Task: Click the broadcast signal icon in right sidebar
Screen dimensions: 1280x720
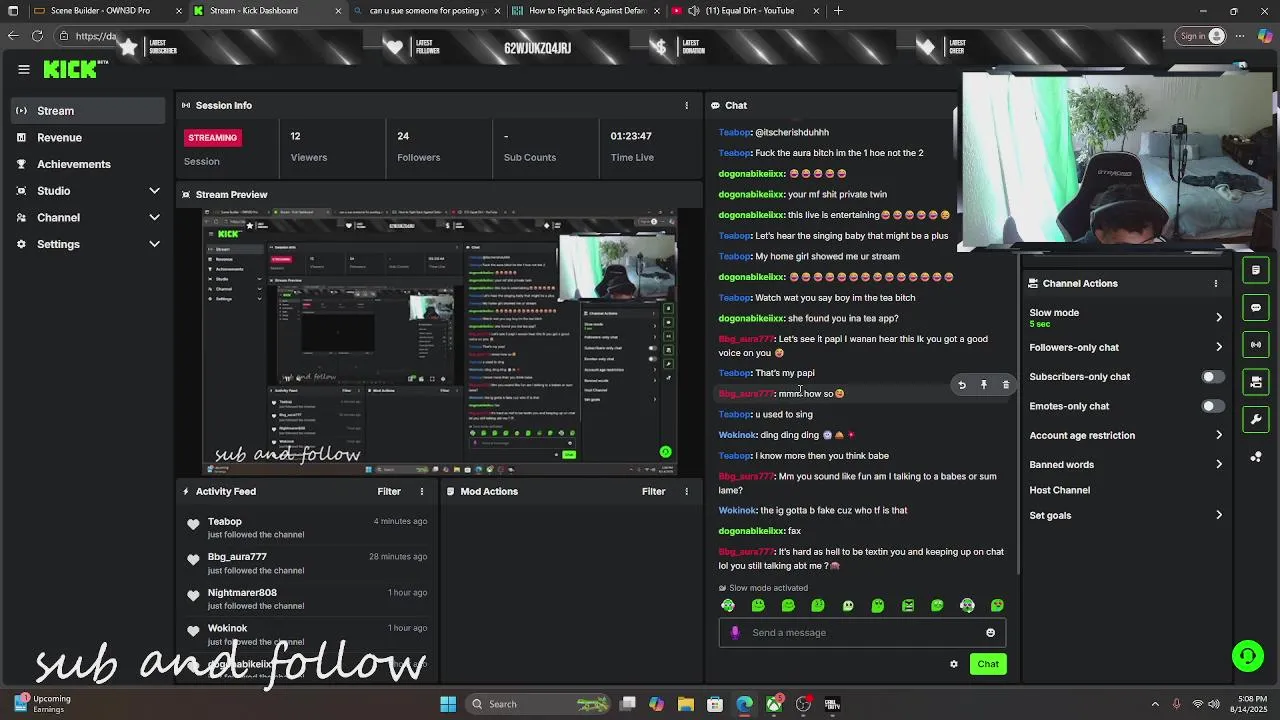Action: point(1256,345)
